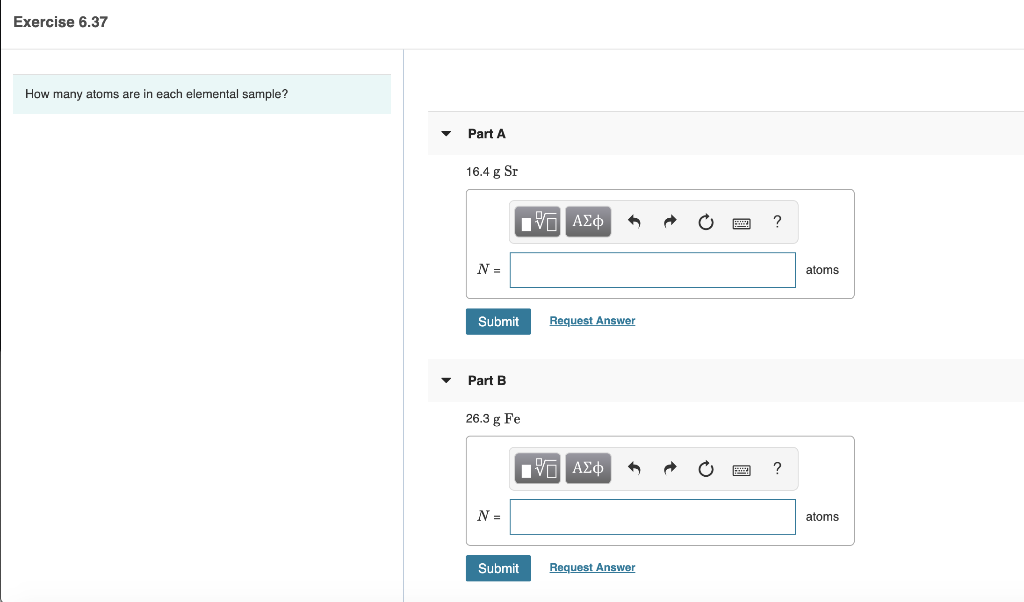Open Part A Greek symbols palette
The height and width of the screenshot is (602, 1024).
pyautogui.click(x=588, y=221)
